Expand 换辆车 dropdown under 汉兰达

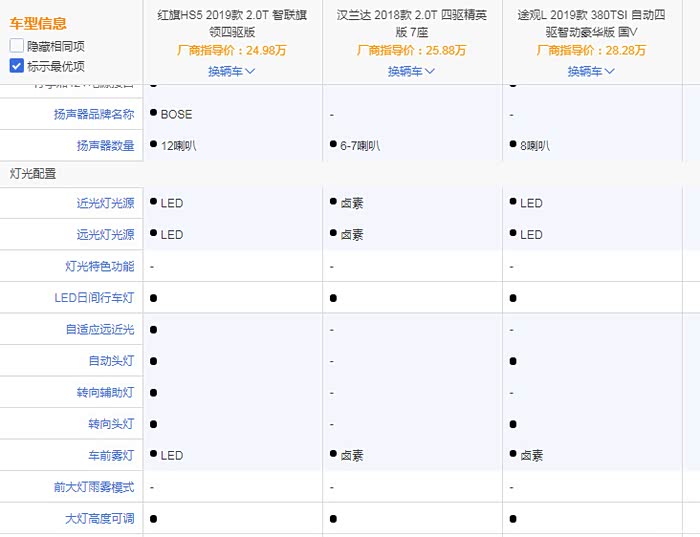click(x=412, y=71)
